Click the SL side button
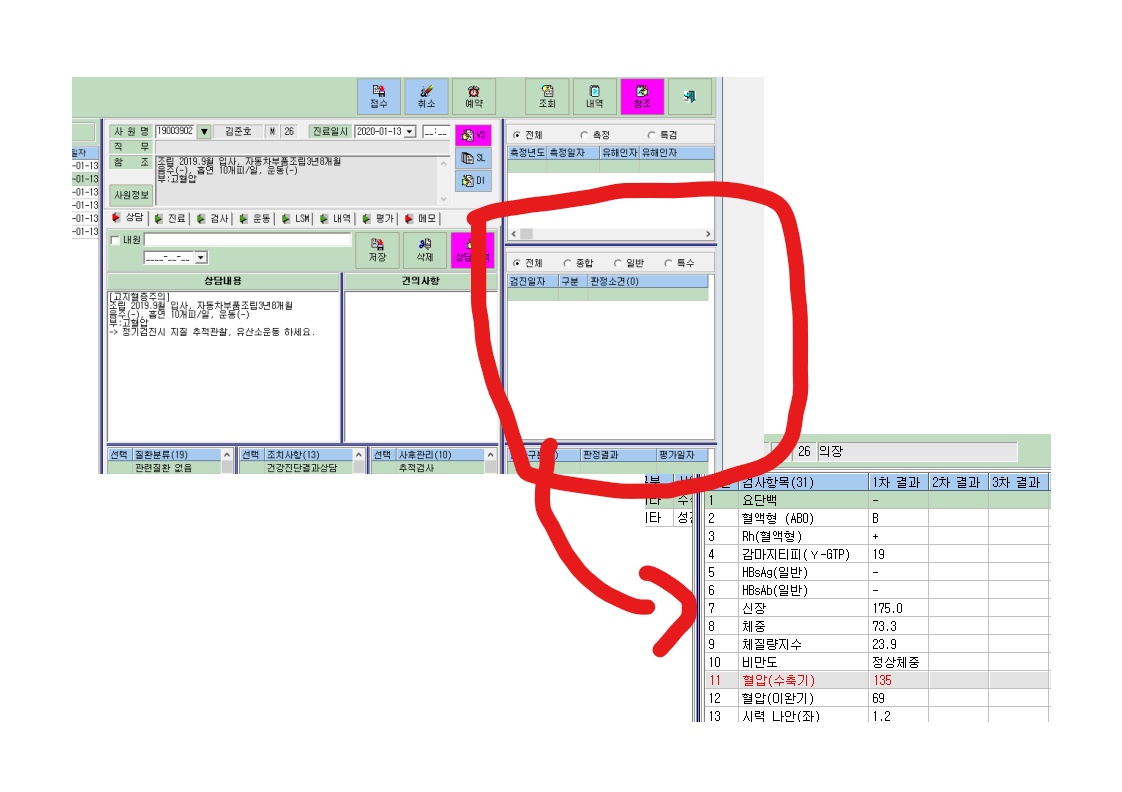The image size is (1122, 792). (473, 157)
